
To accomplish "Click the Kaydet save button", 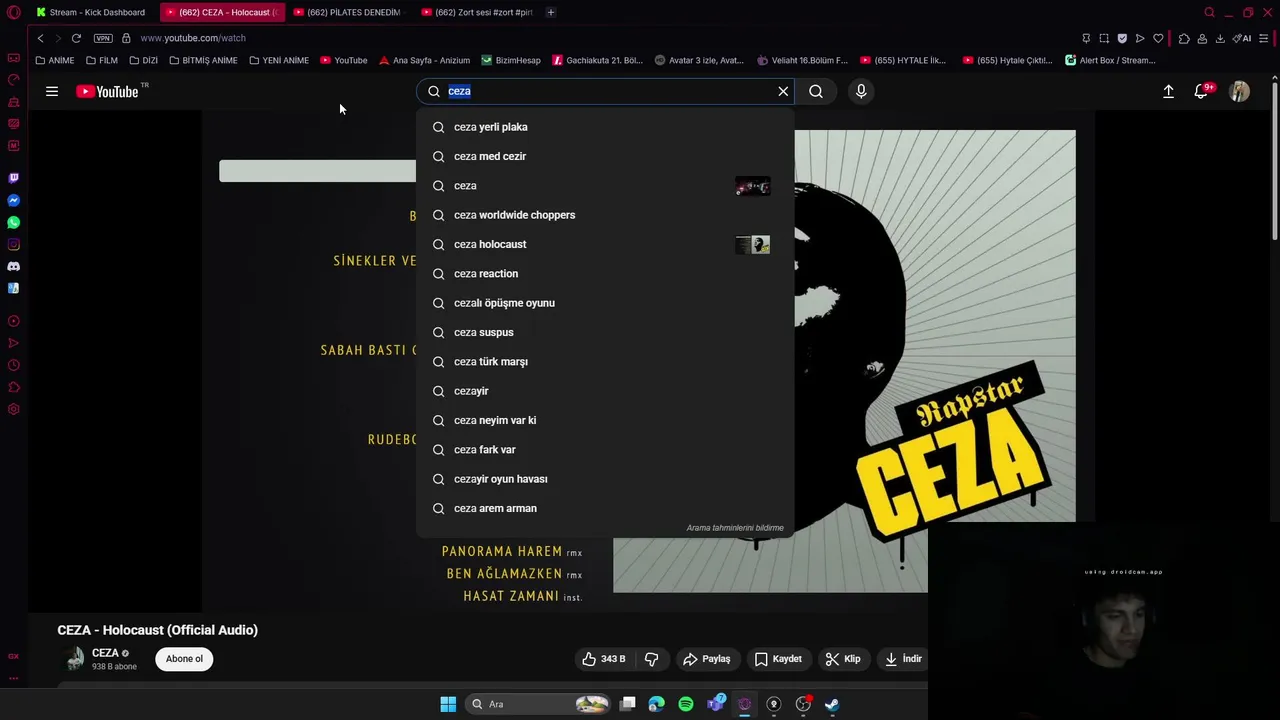I will (778, 659).
